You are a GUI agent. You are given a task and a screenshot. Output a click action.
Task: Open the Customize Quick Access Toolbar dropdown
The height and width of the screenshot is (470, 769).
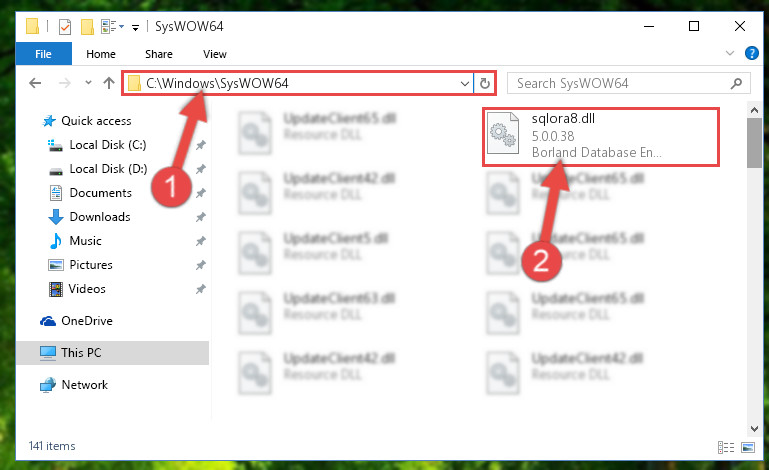135,27
